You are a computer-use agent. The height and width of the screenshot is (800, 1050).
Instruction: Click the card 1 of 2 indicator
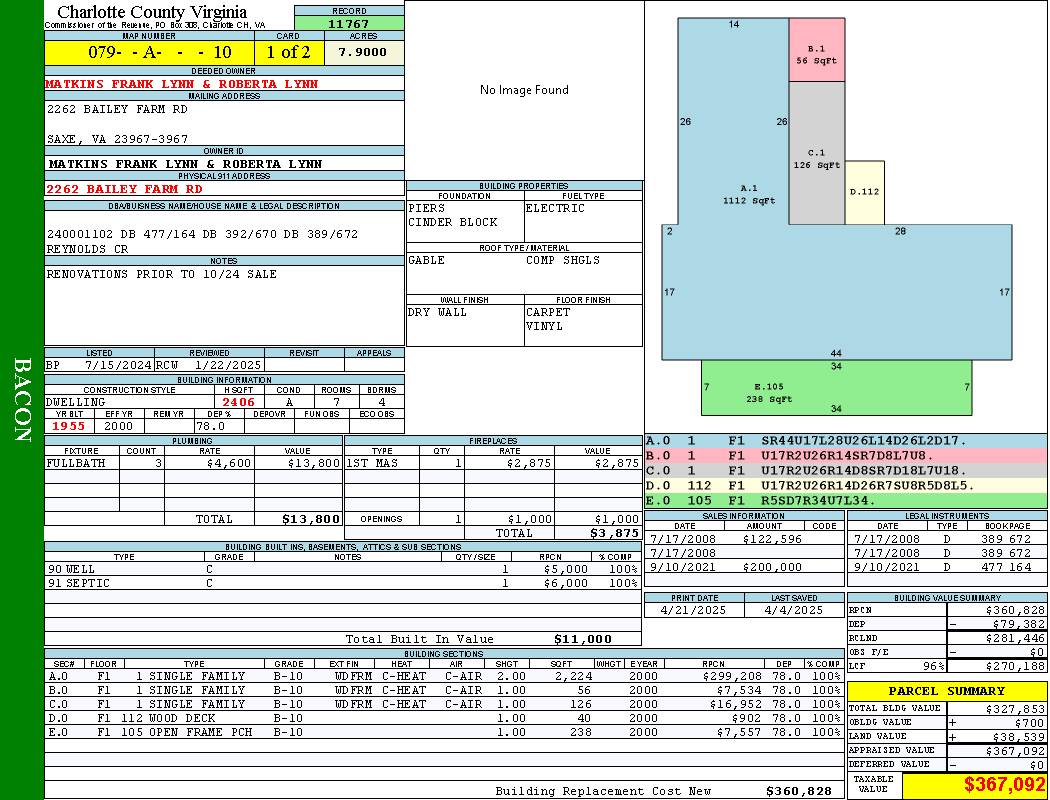click(289, 52)
